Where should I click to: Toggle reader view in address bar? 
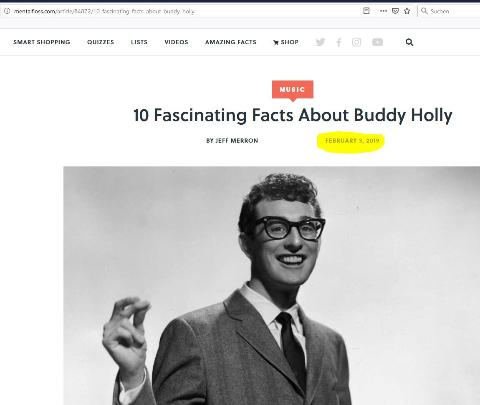point(366,11)
